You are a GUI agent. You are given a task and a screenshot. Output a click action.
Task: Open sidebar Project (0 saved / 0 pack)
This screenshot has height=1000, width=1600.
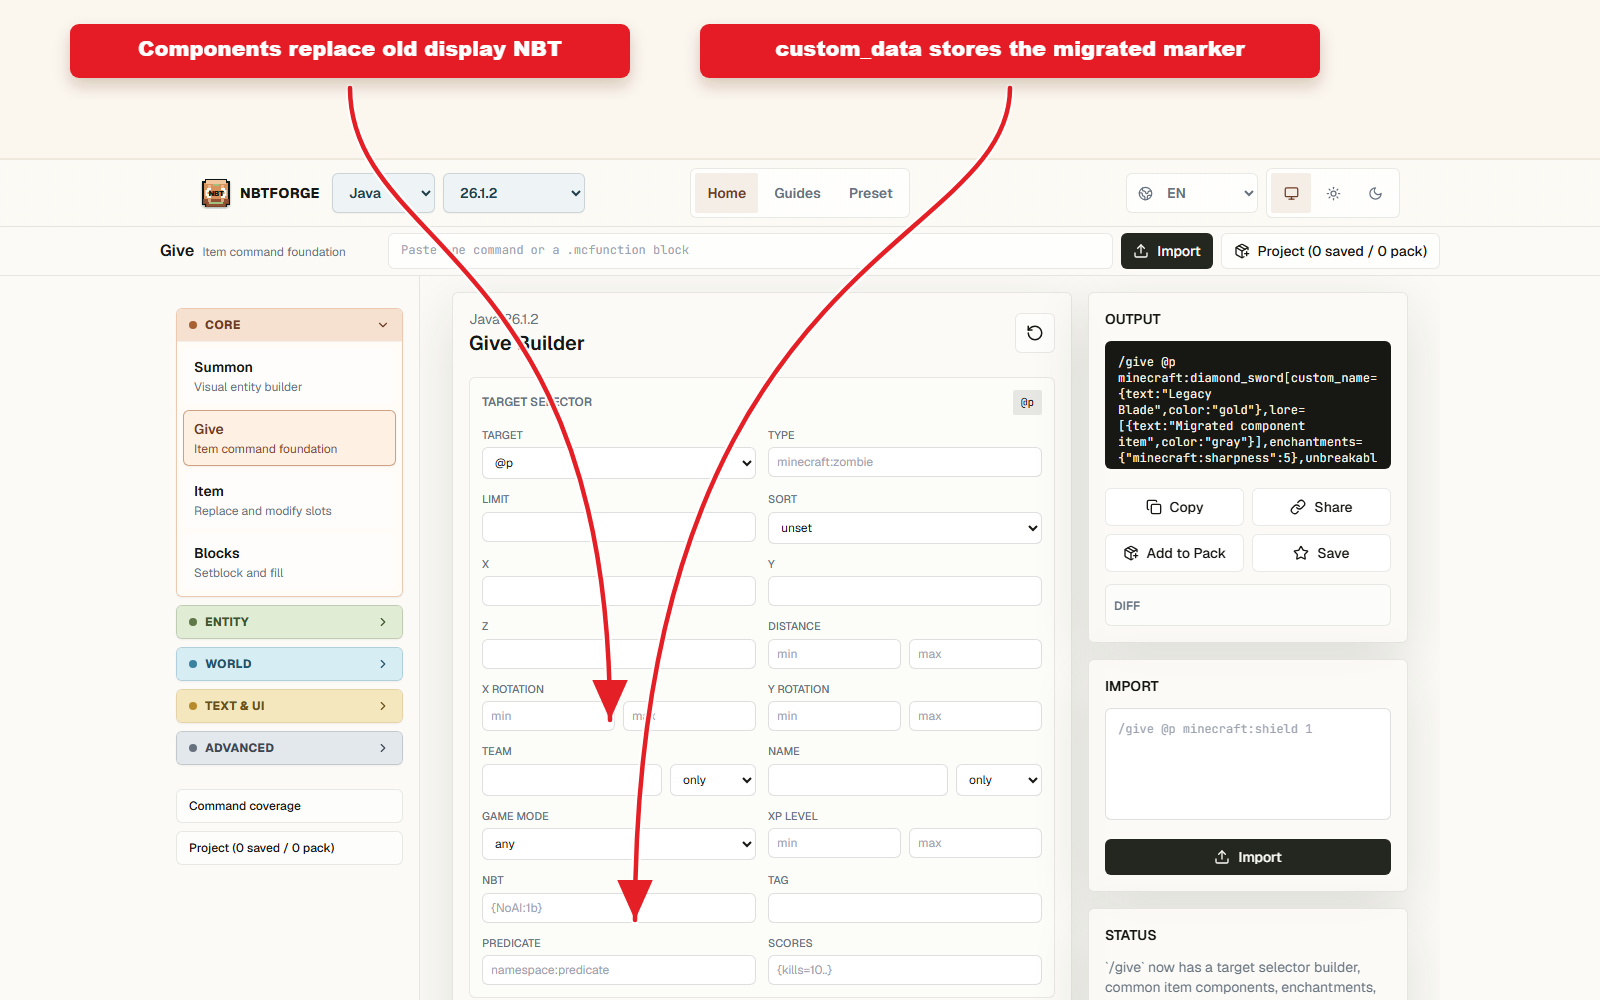289,848
